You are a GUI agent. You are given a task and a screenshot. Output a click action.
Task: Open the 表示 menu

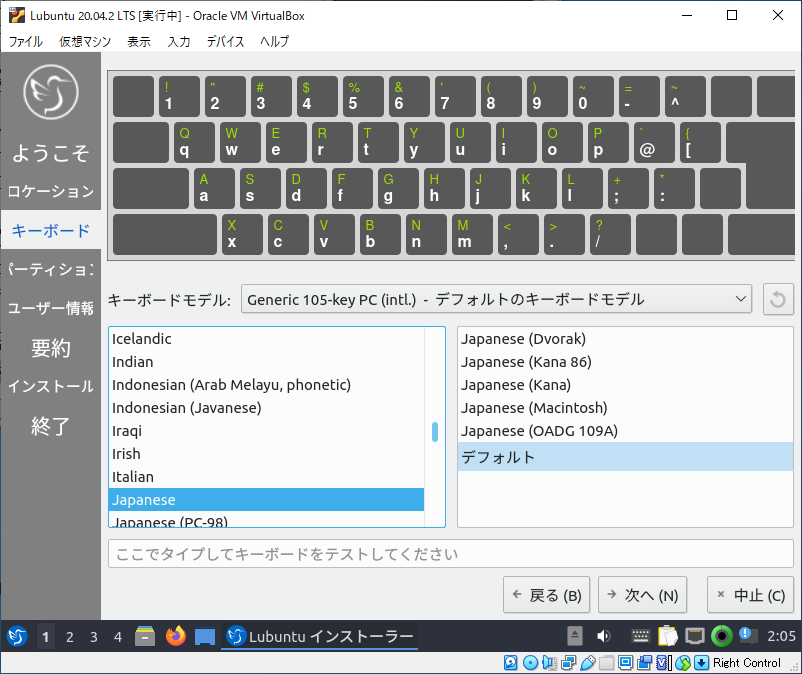click(x=139, y=41)
